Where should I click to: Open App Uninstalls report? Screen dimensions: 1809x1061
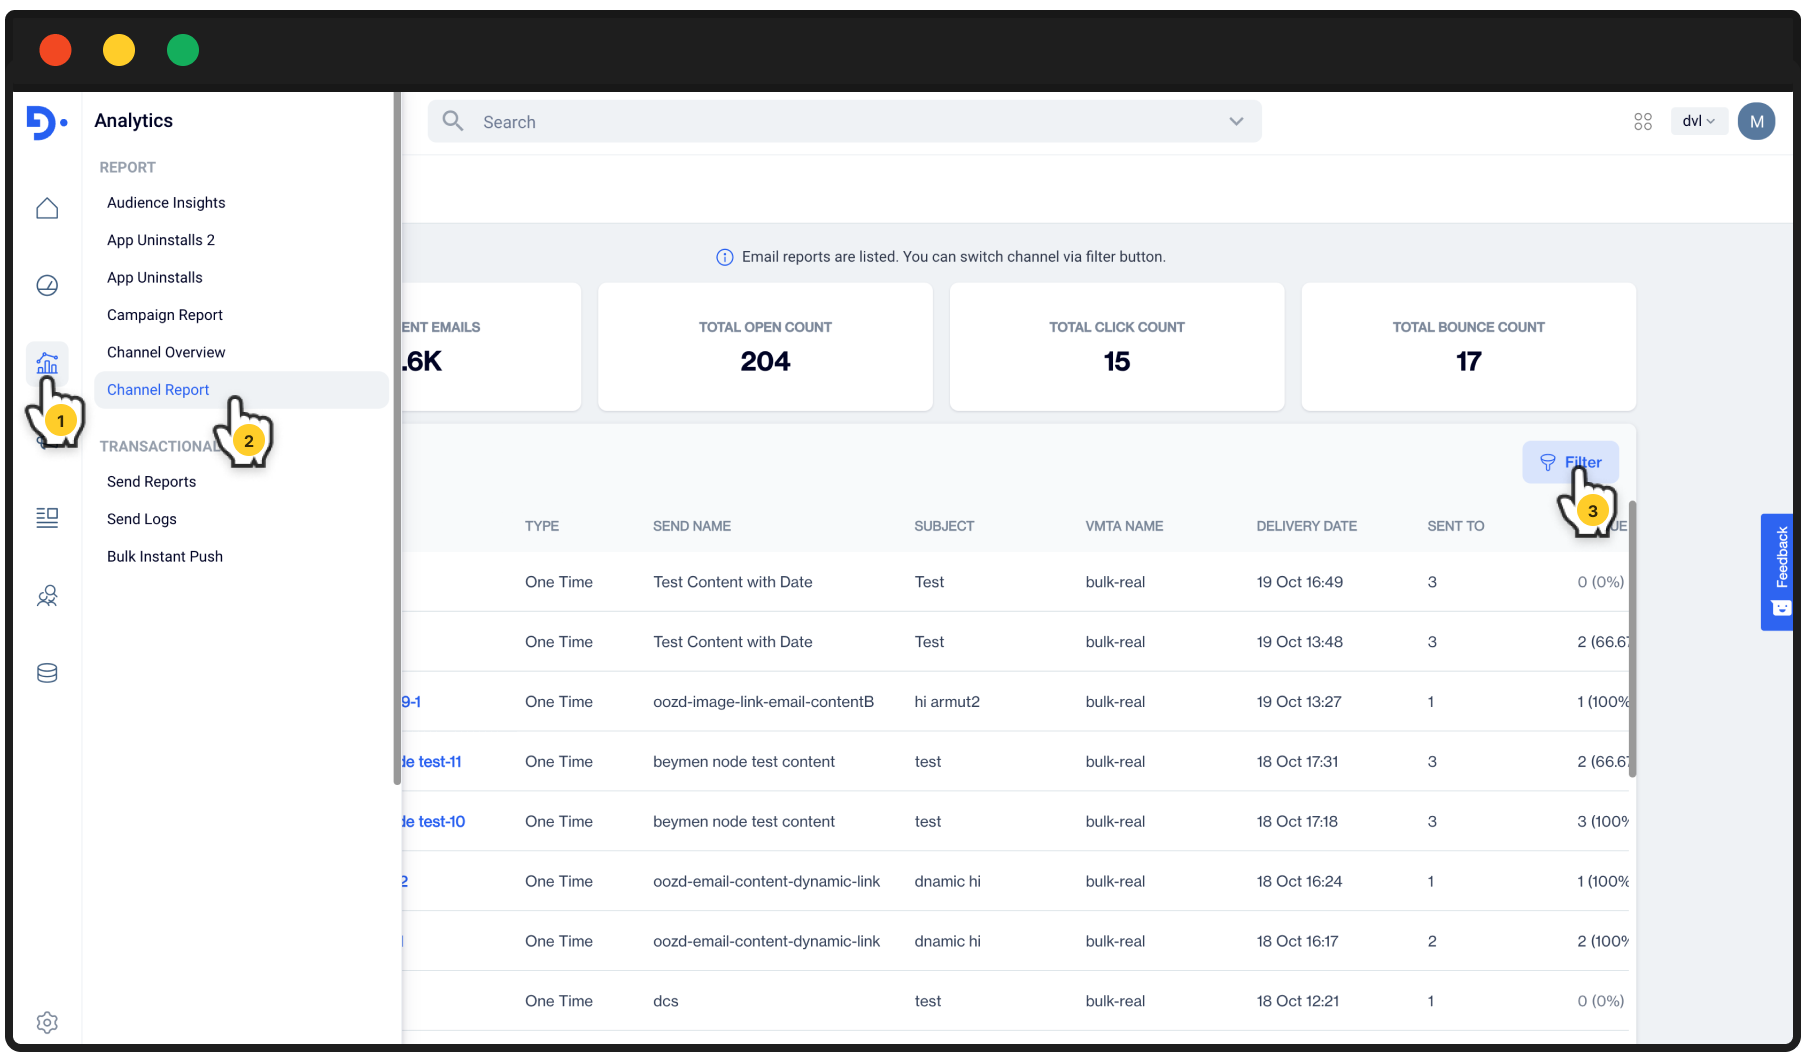point(155,277)
